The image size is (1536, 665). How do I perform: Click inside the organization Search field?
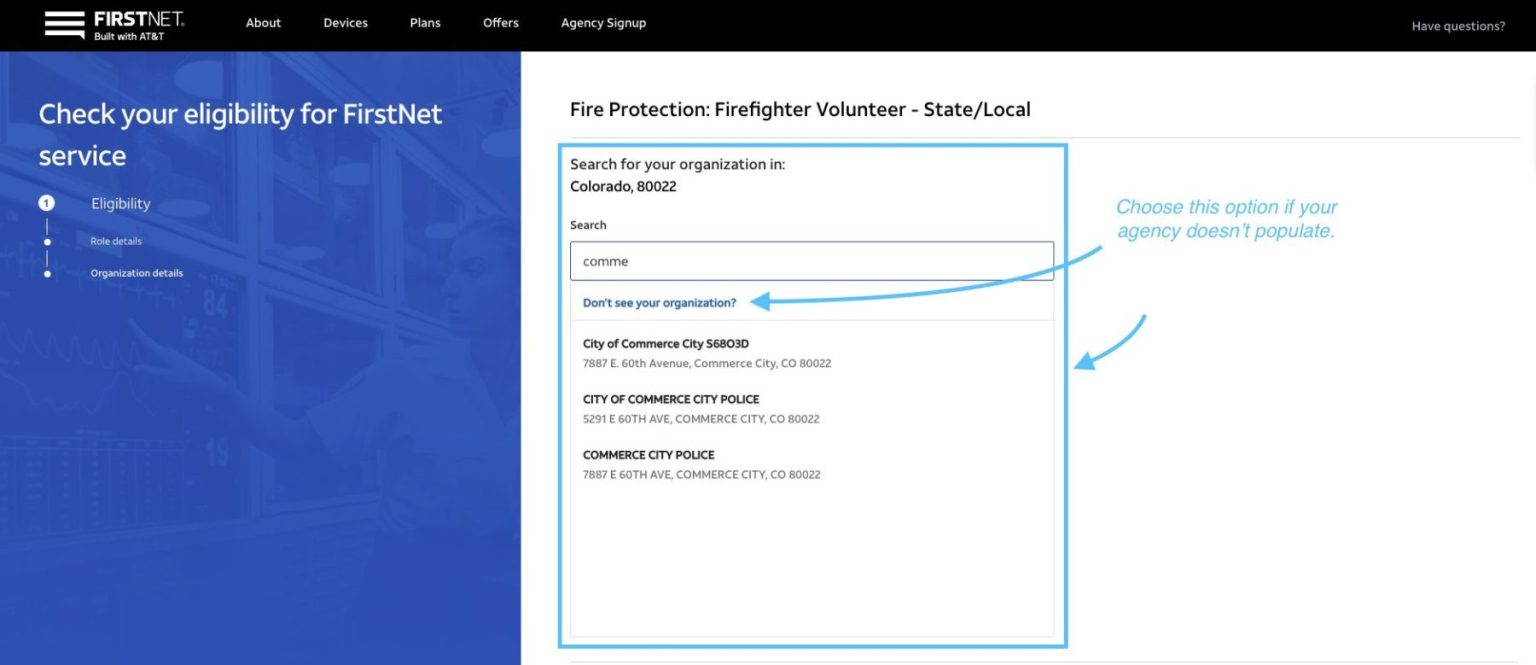[811, 260]
